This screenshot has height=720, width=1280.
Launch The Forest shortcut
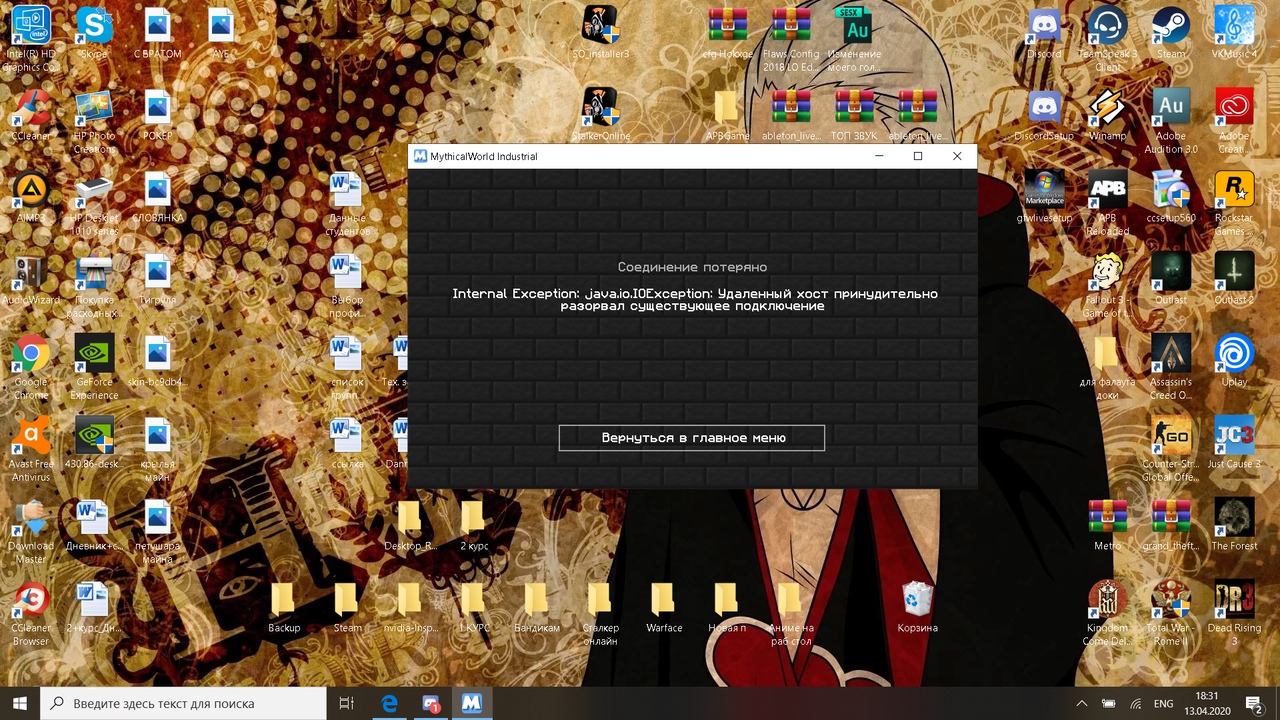pos(1234,525)
